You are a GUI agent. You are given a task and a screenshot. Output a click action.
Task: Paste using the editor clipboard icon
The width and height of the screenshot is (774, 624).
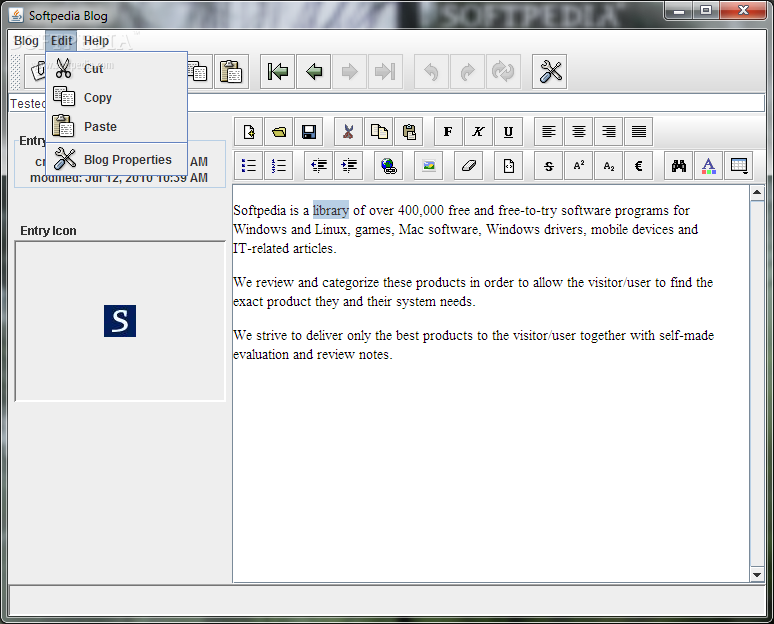click(409, 132)
